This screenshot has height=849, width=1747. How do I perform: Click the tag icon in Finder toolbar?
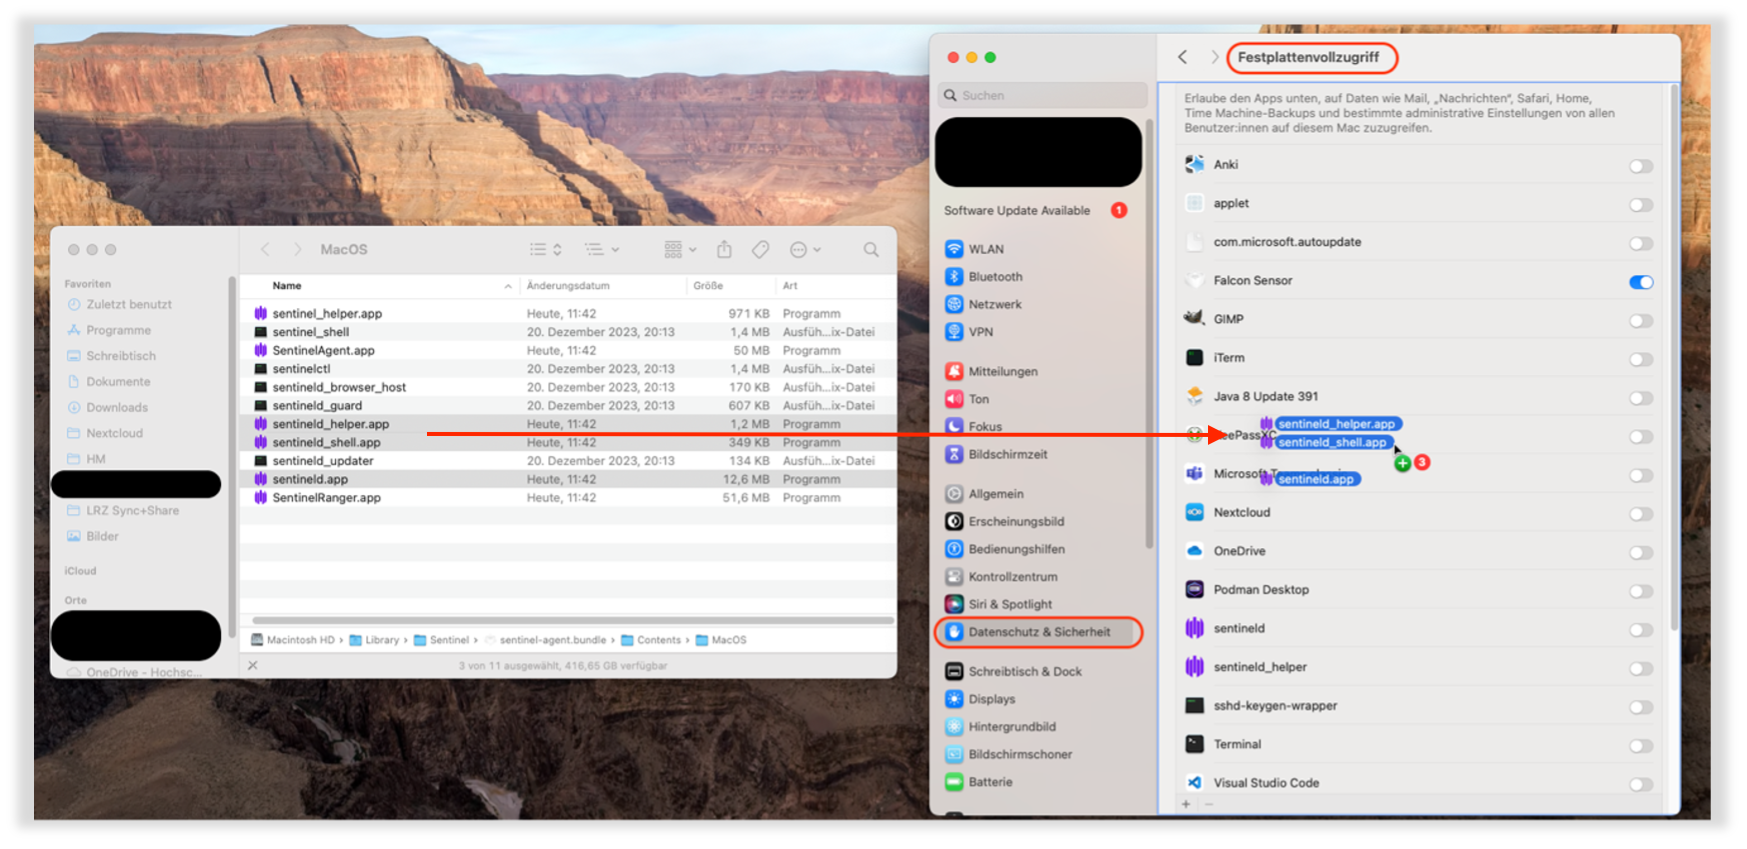point(760,250)
